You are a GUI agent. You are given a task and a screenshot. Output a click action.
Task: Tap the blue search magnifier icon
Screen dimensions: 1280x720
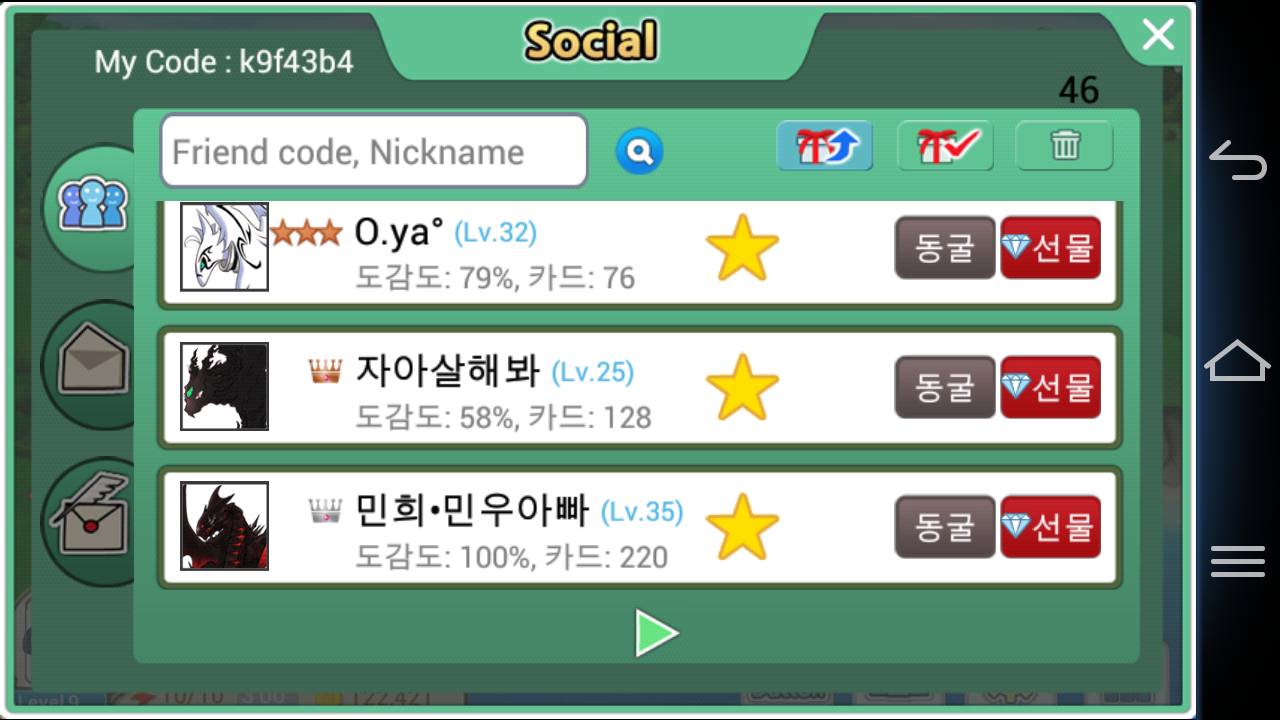pos(640,152)
